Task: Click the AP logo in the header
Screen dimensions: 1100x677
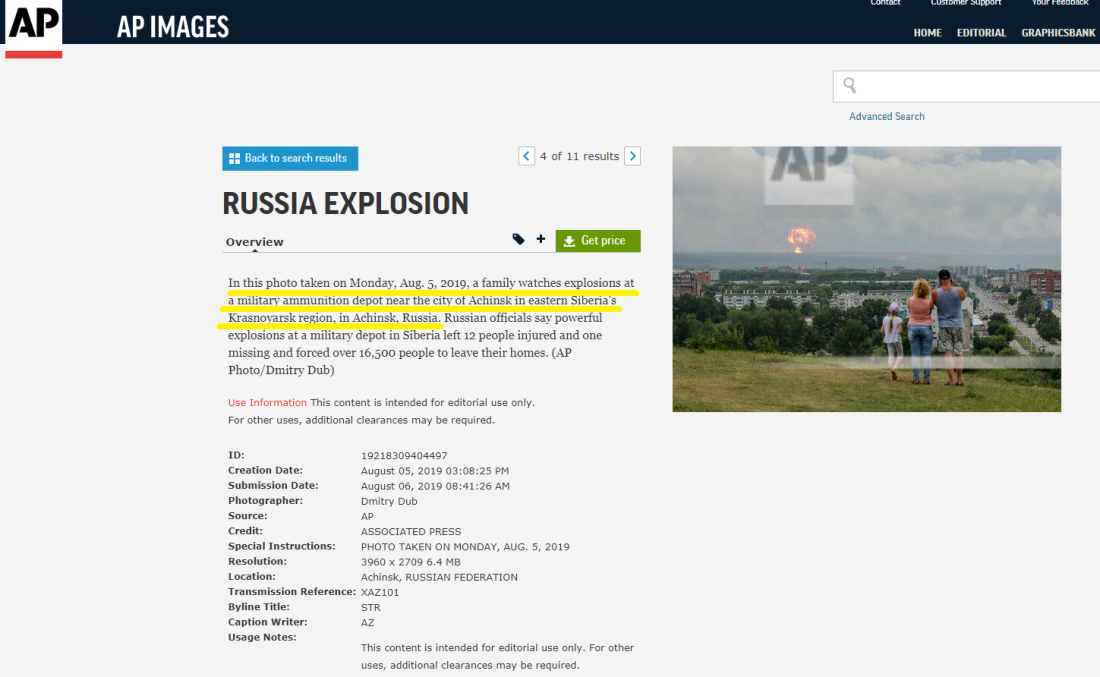Action: pos(34,28)
